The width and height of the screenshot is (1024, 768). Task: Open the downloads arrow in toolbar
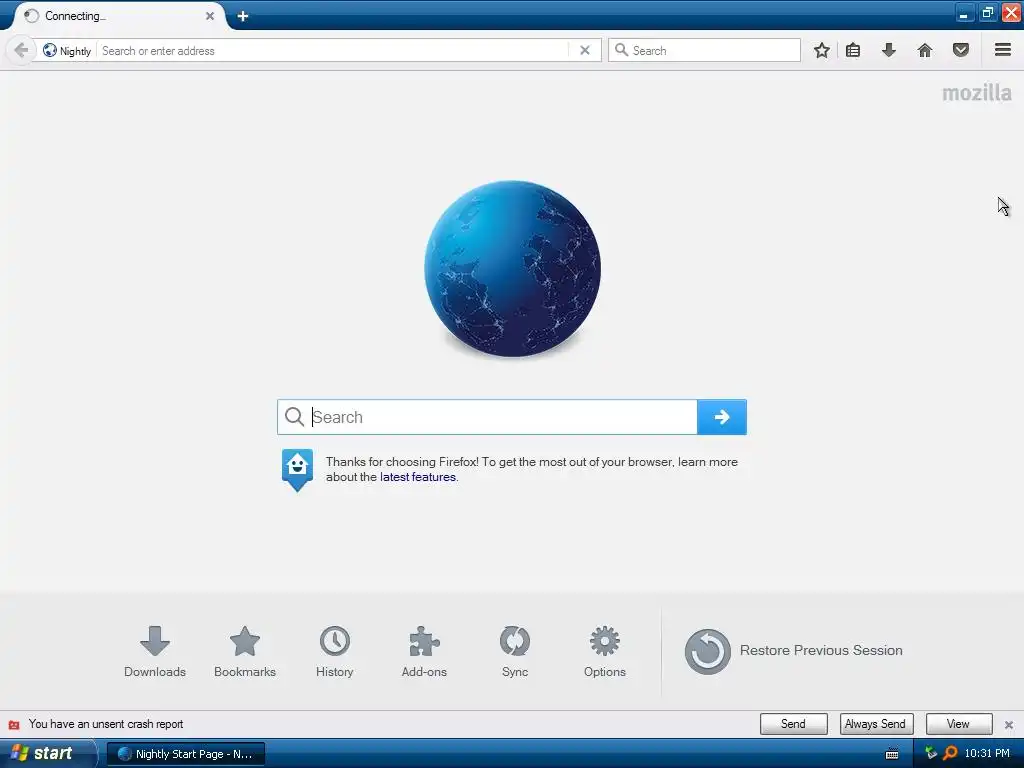pyautogui.click(x=889, y=50)
